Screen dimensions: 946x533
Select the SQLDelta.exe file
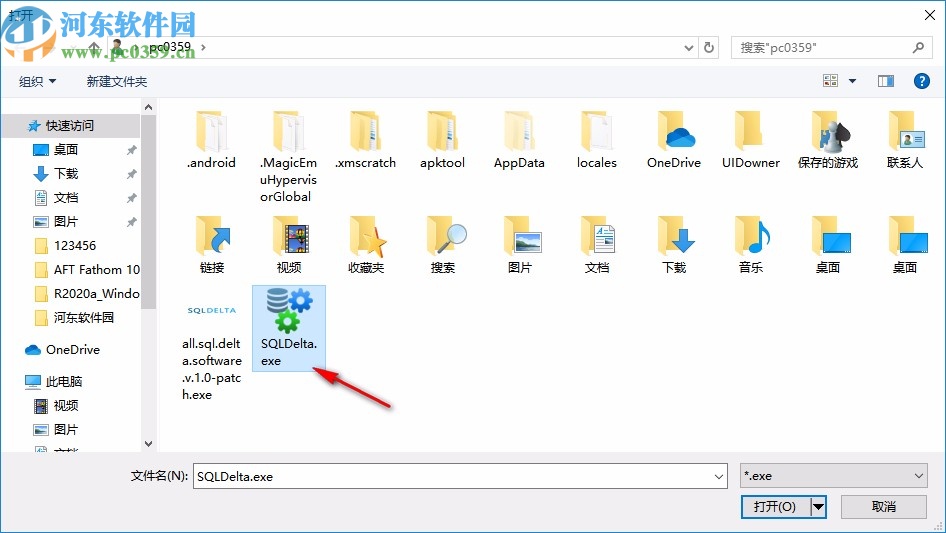288,328
